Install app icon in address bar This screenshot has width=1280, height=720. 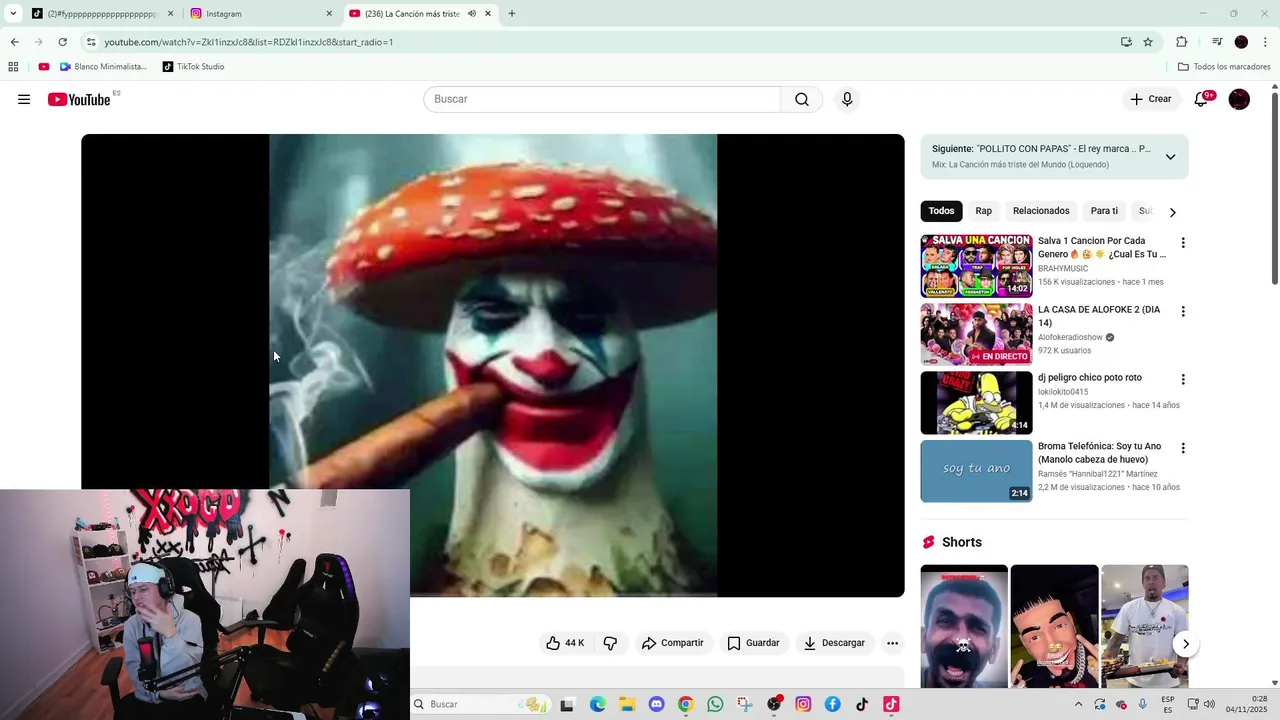(1126, 42)
